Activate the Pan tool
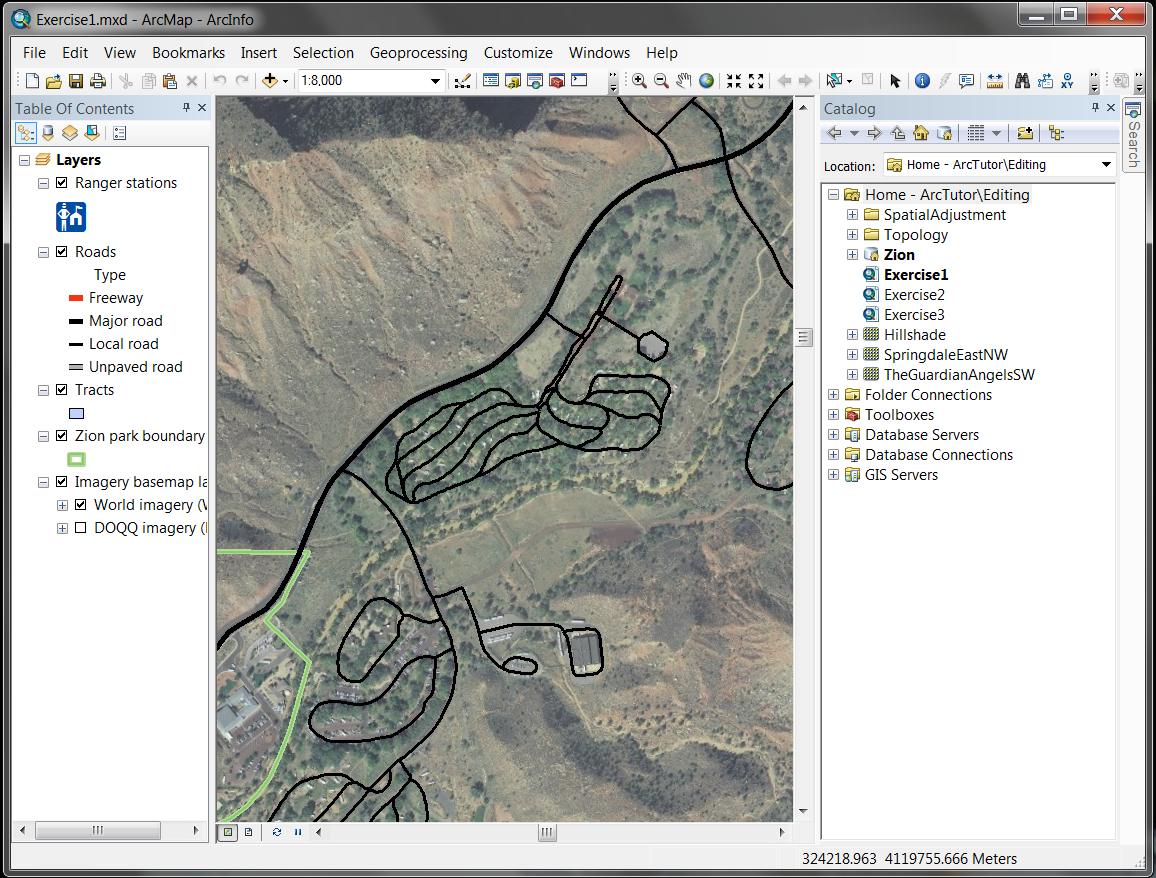Screen dimensions: 1156x878 683,81
